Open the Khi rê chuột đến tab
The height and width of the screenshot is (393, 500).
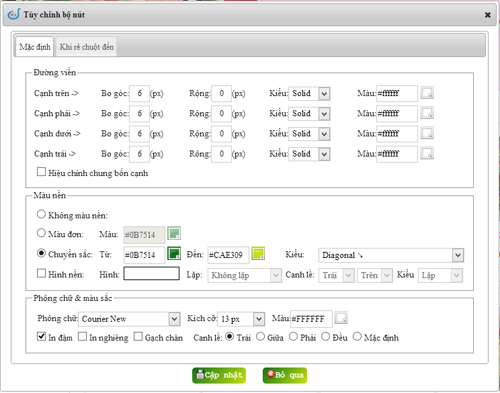pos(87,47)
